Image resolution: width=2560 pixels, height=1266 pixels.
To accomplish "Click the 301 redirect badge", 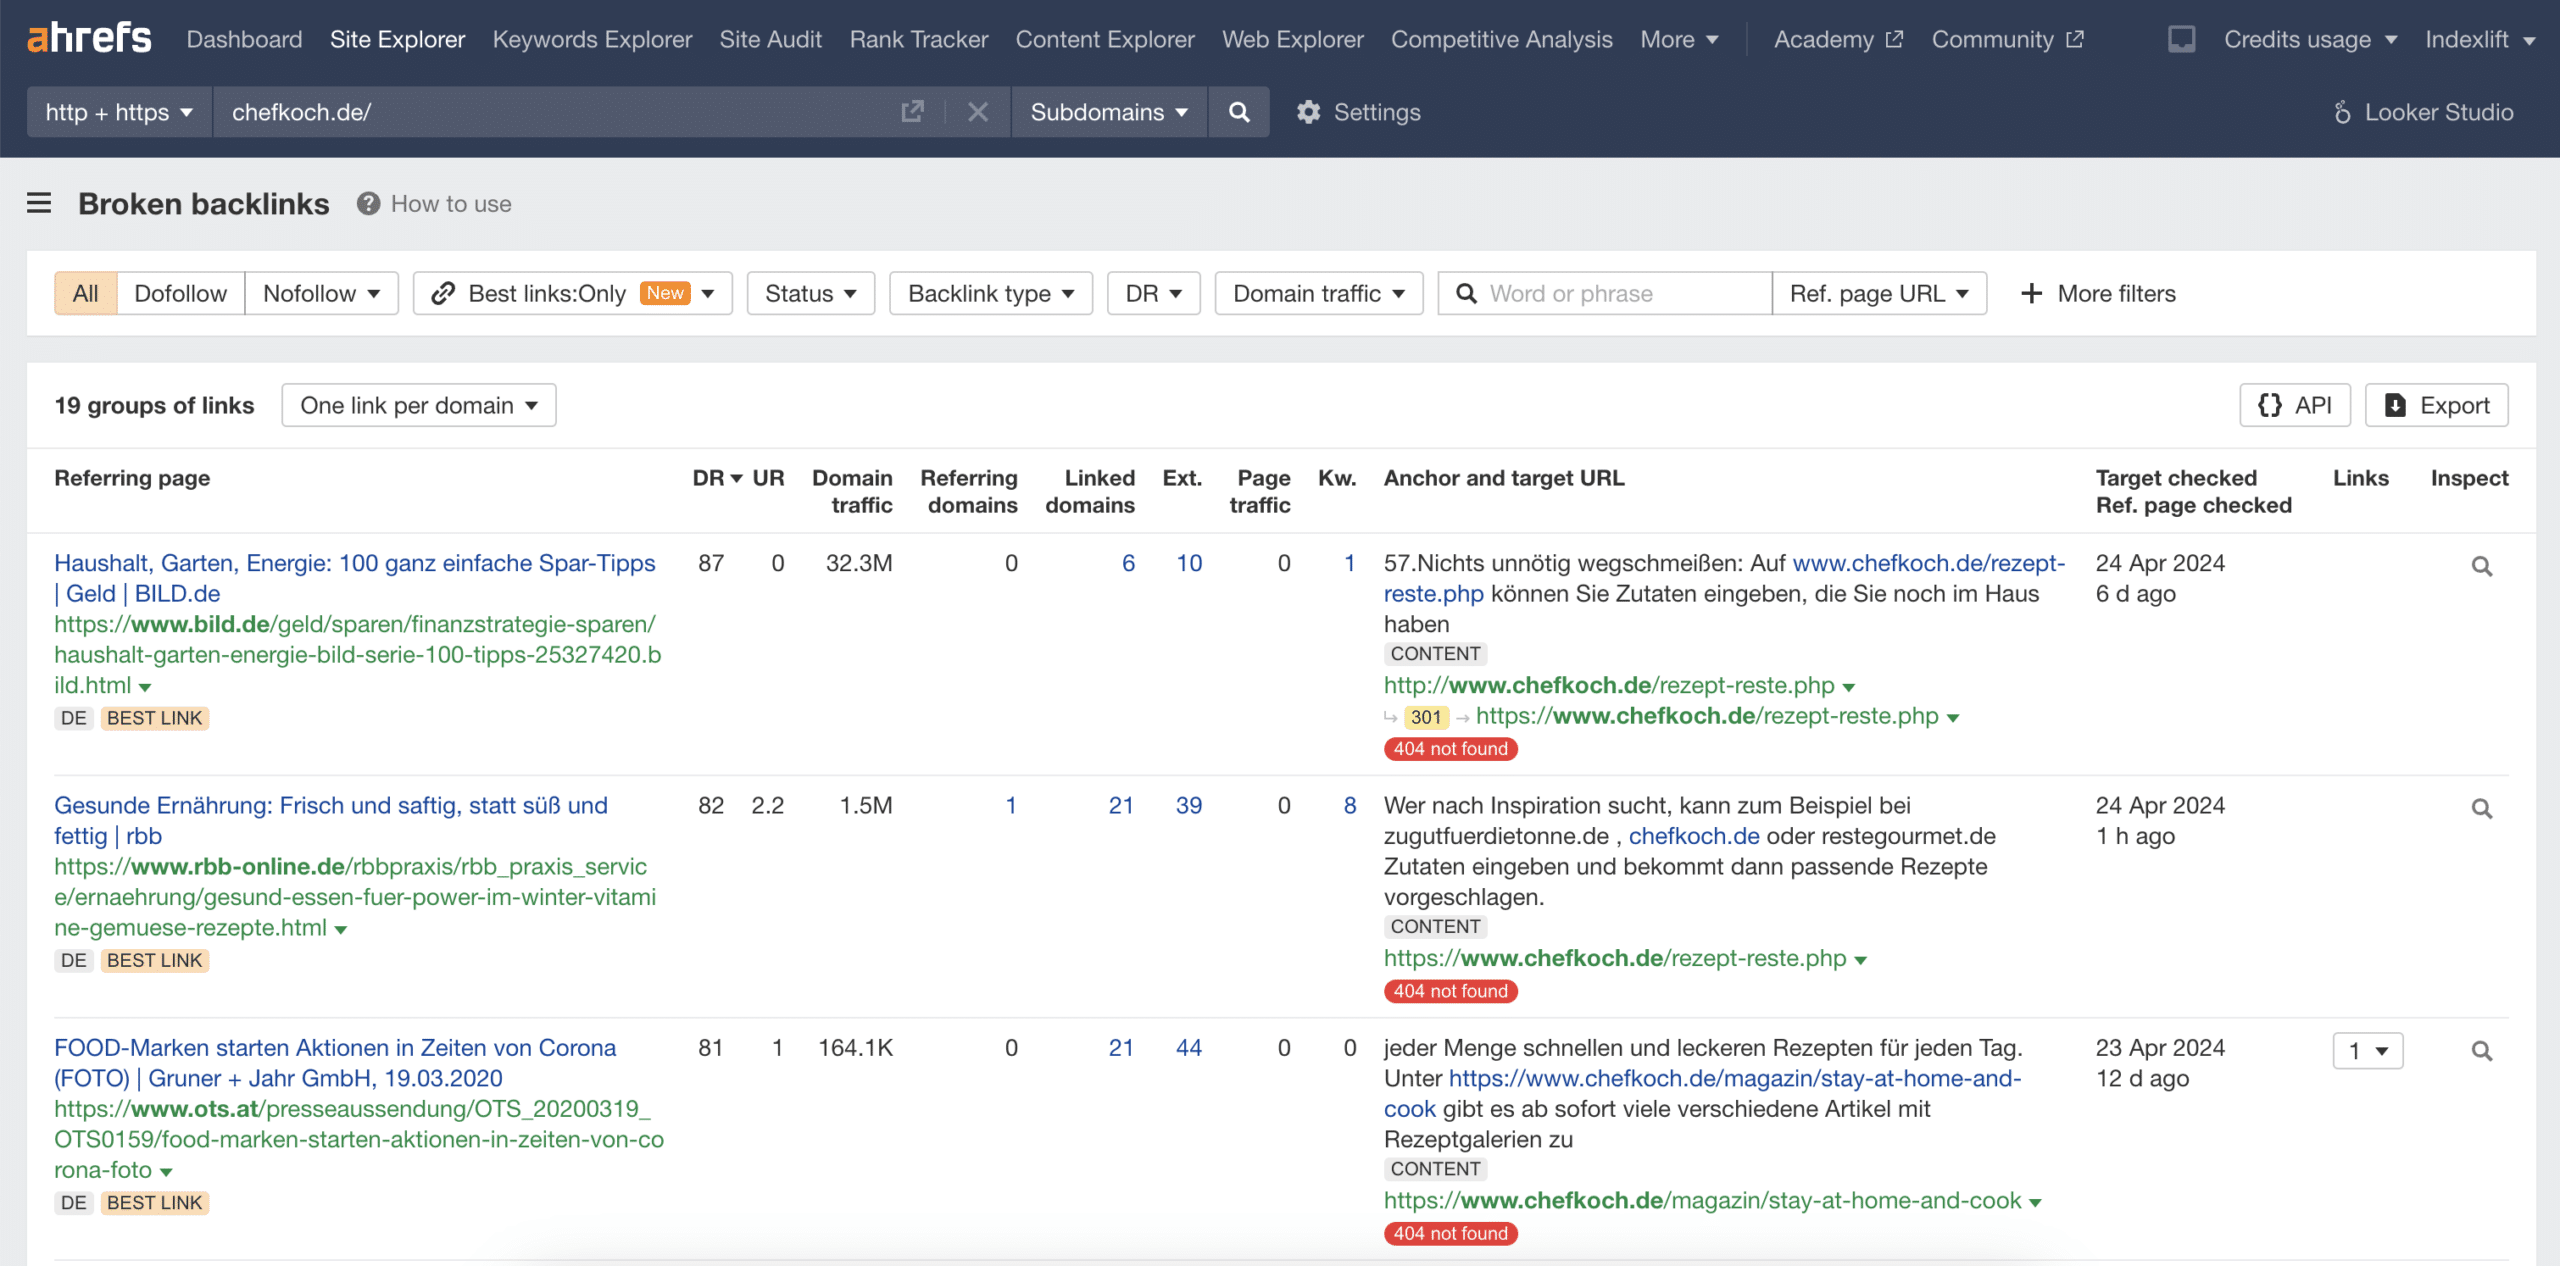I will click(x=1426, y=717).
